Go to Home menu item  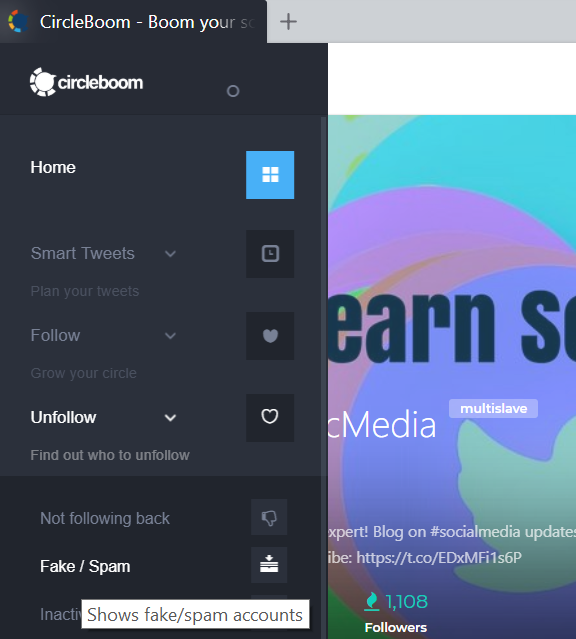[x=53, y=167]
